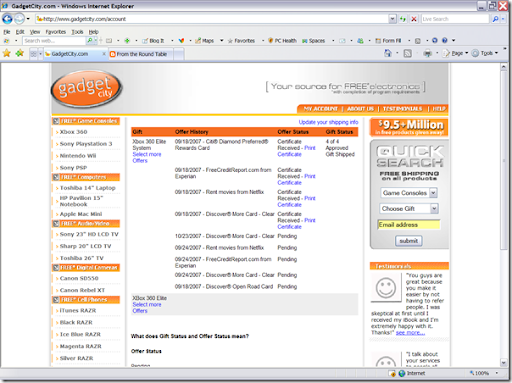Open the Help menu

coord(93,32)
